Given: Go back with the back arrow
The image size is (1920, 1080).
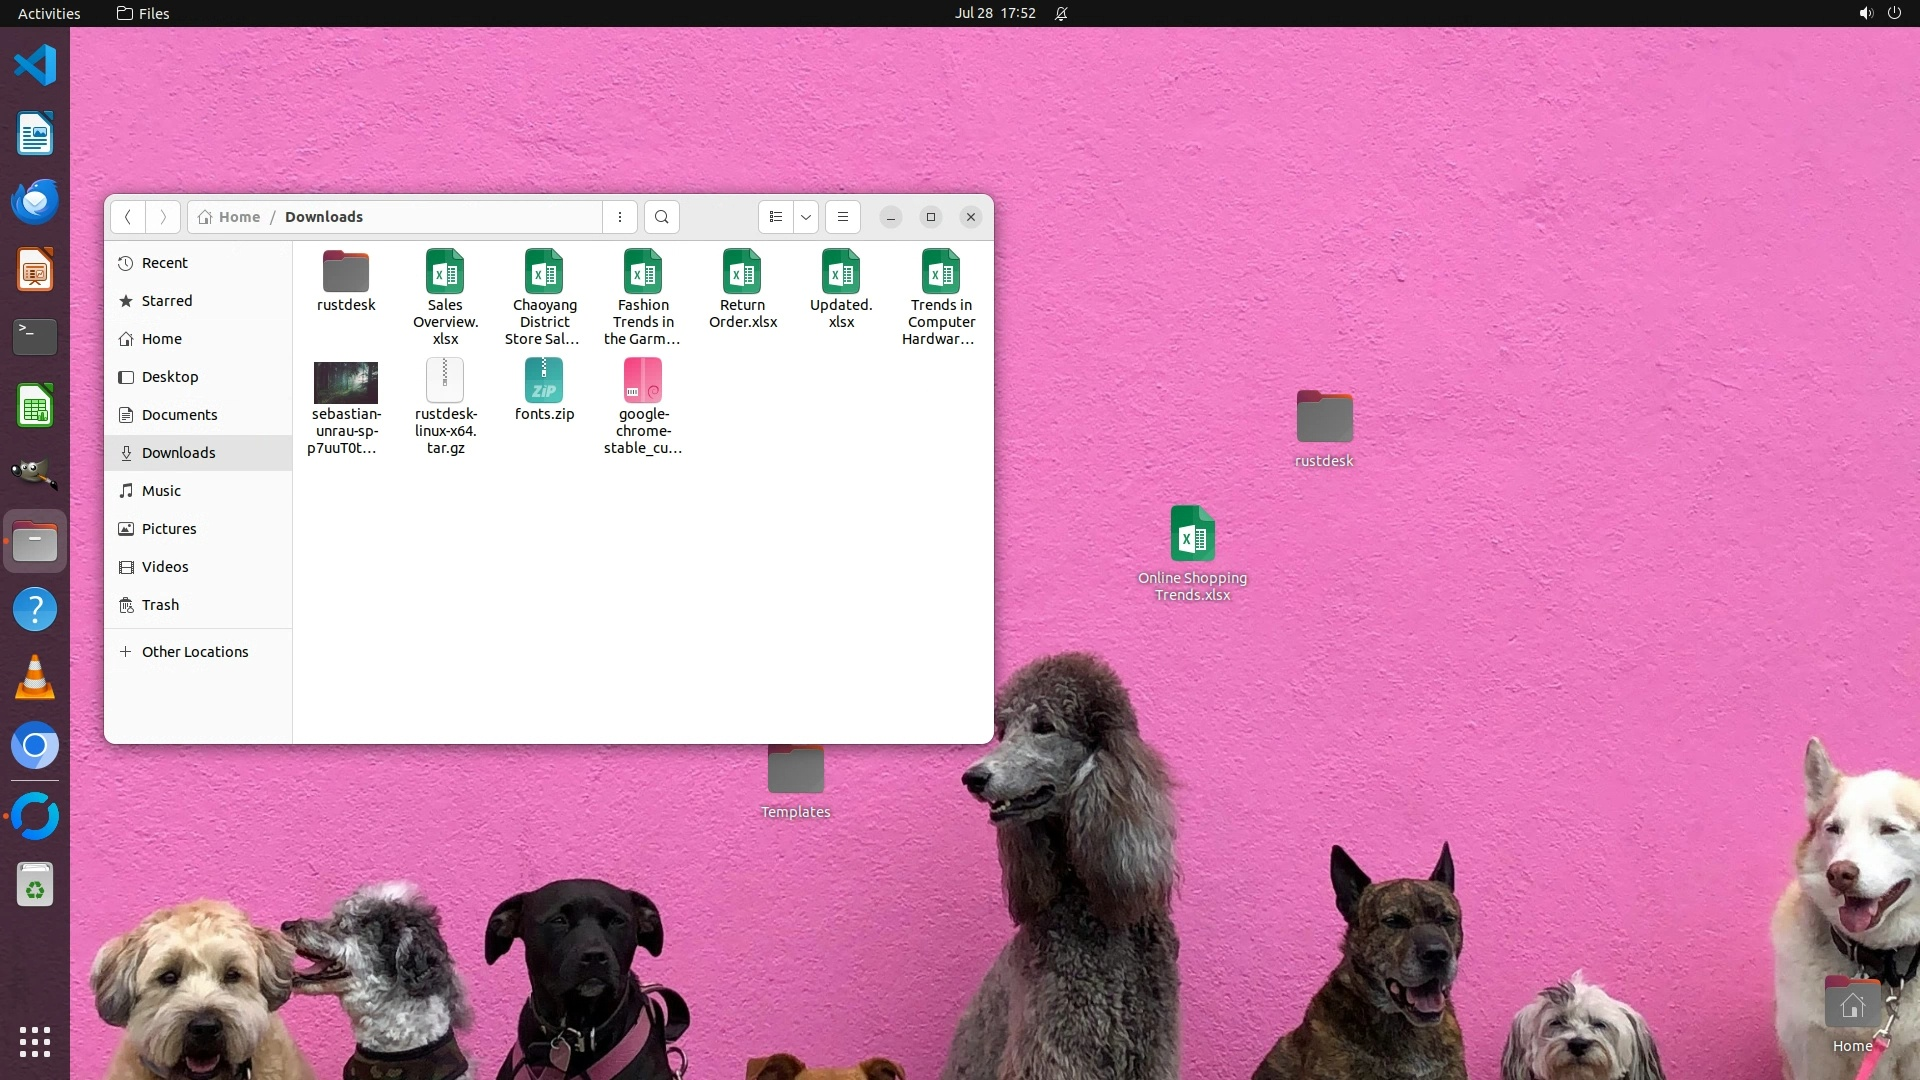Looking at the screenshot, I should pos(128,217).
